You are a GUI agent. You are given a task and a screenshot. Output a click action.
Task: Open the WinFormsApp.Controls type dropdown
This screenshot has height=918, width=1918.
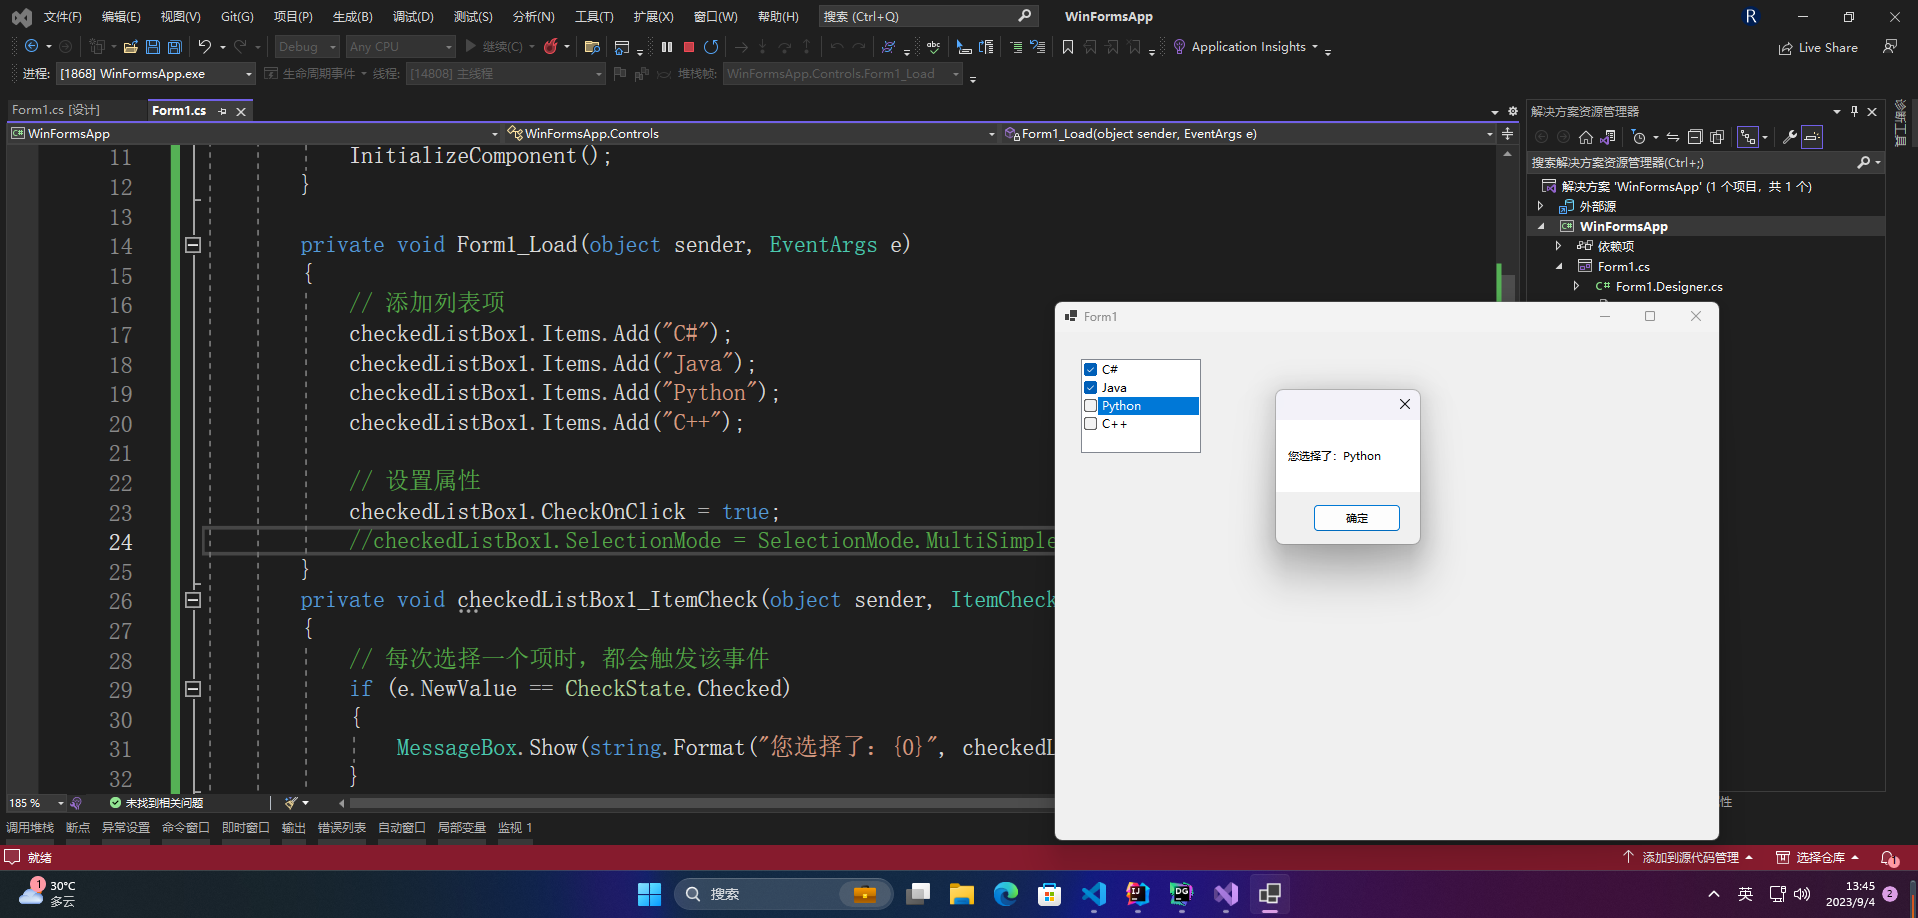point(751,133)
